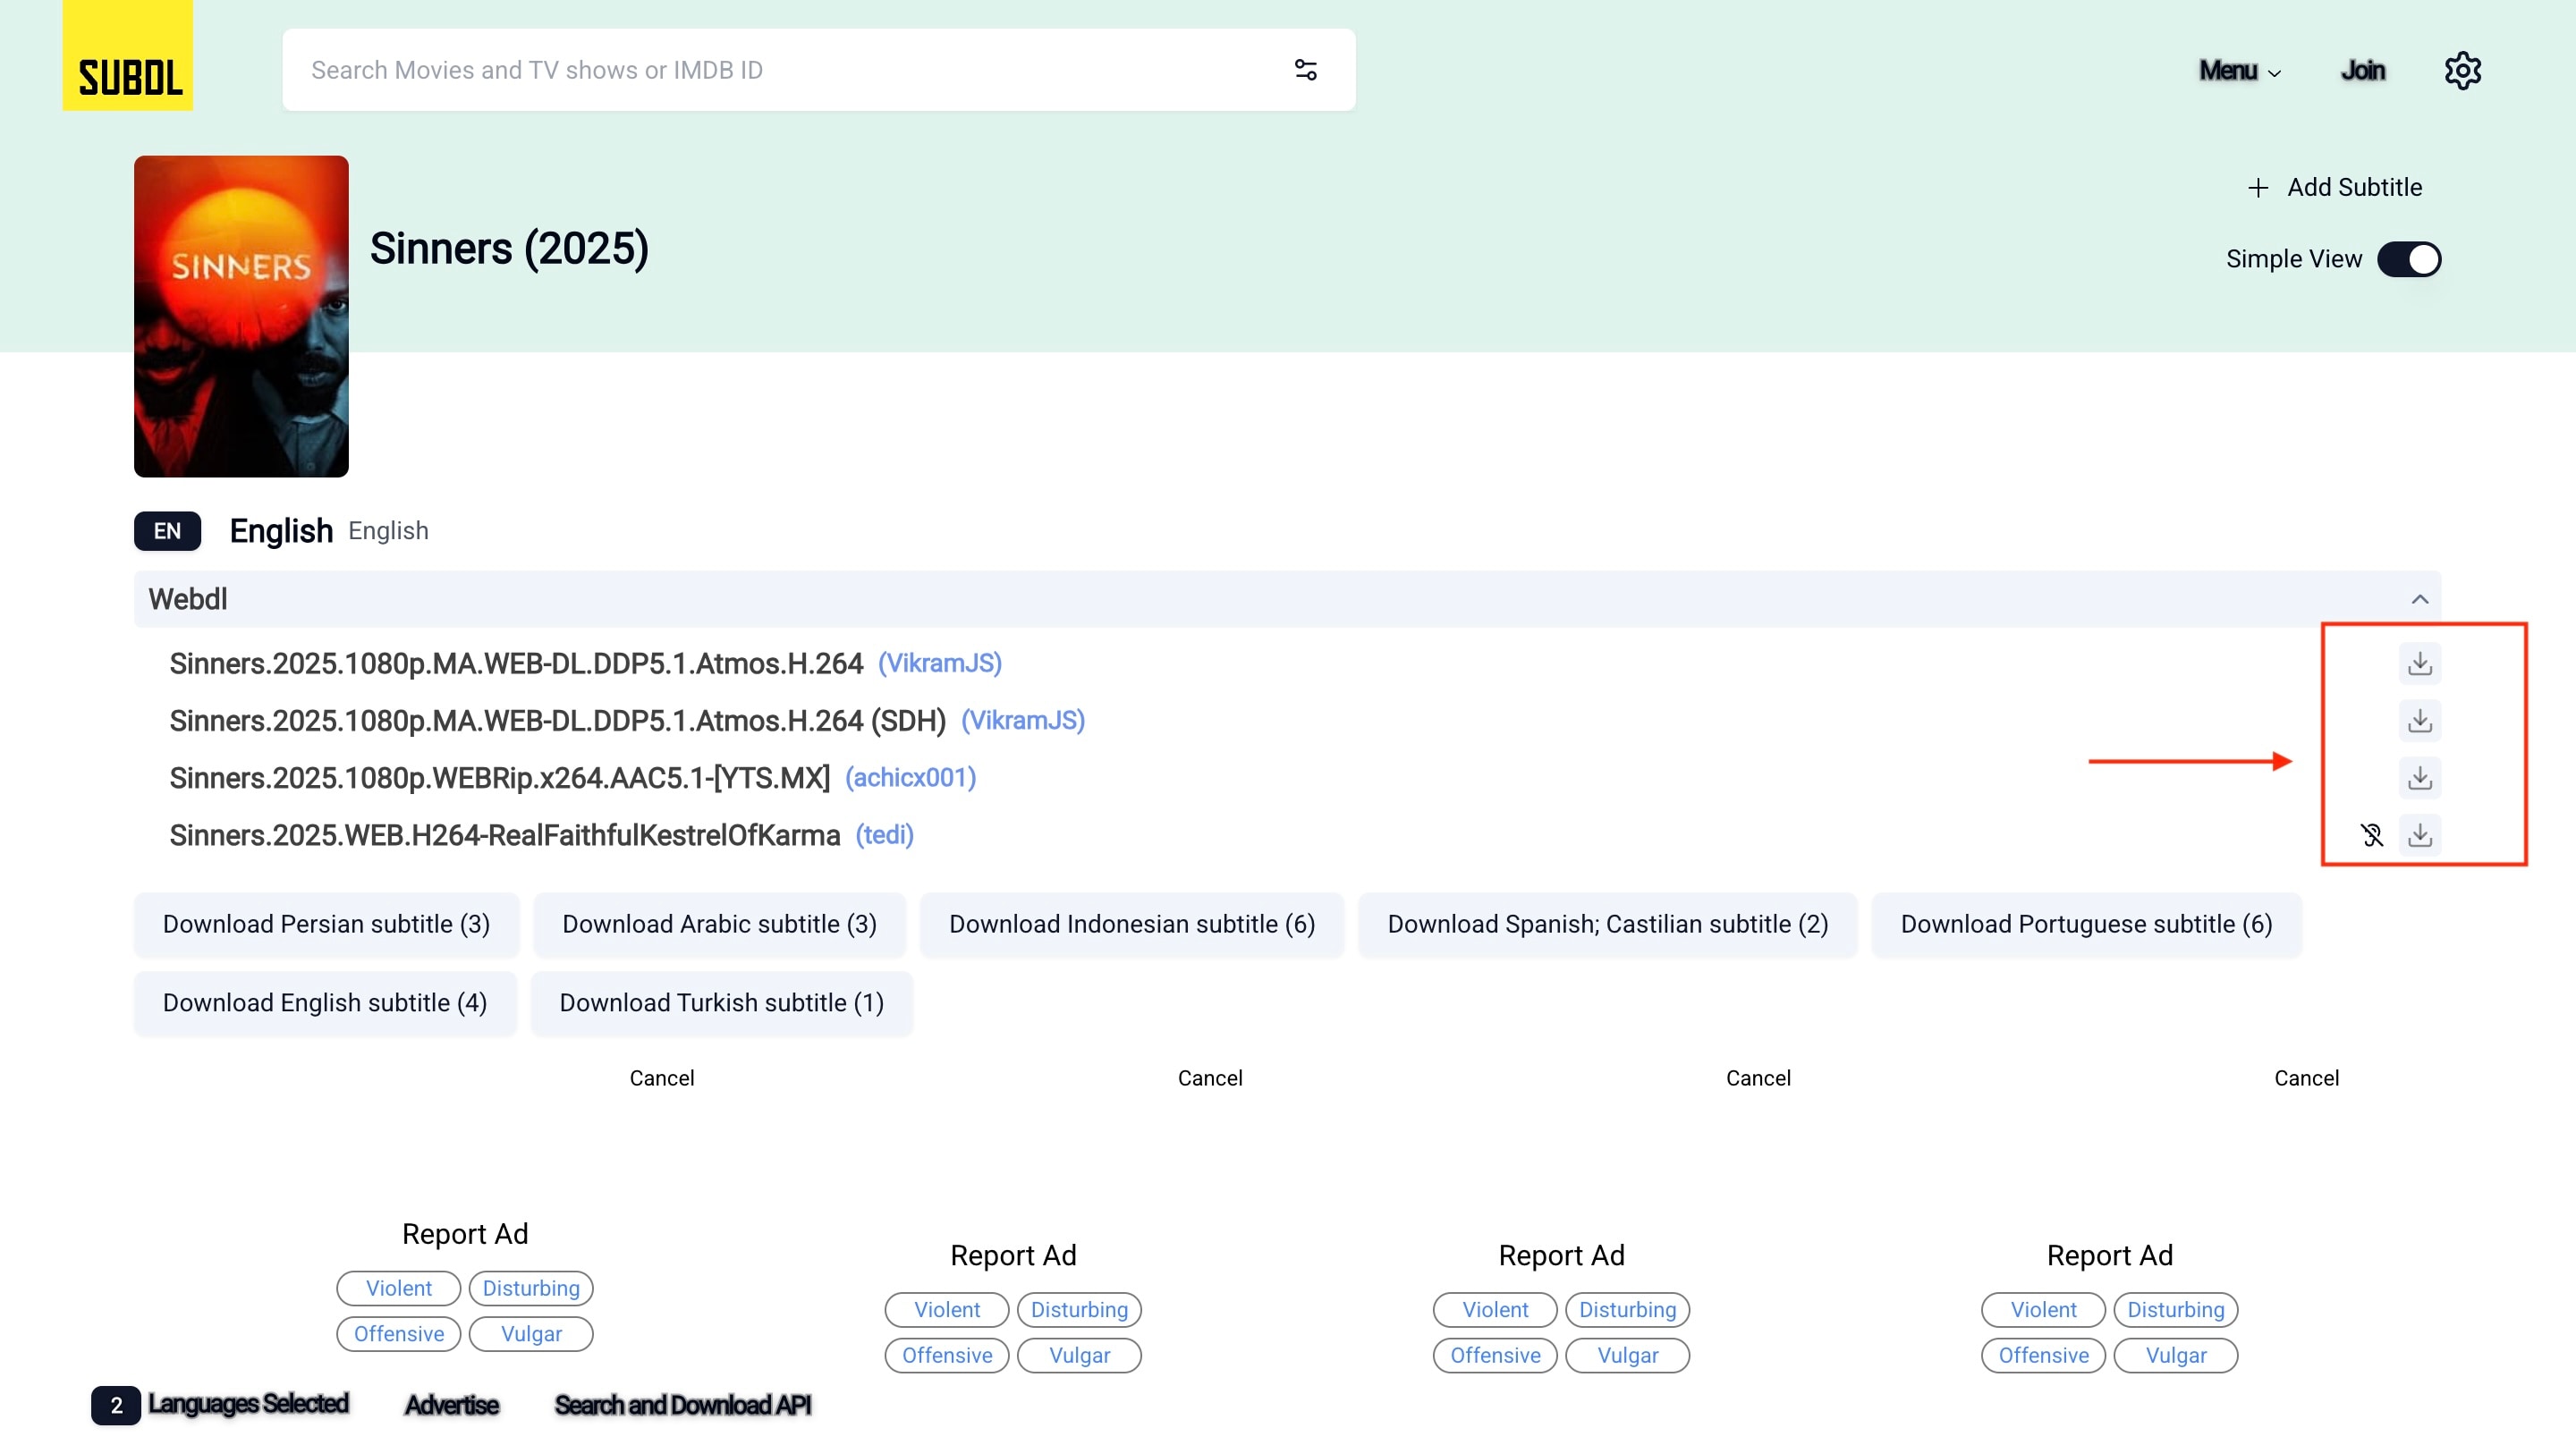The image size is (2576, 1445).
Task: Collapse the Webdl section
Action: 2420,599
